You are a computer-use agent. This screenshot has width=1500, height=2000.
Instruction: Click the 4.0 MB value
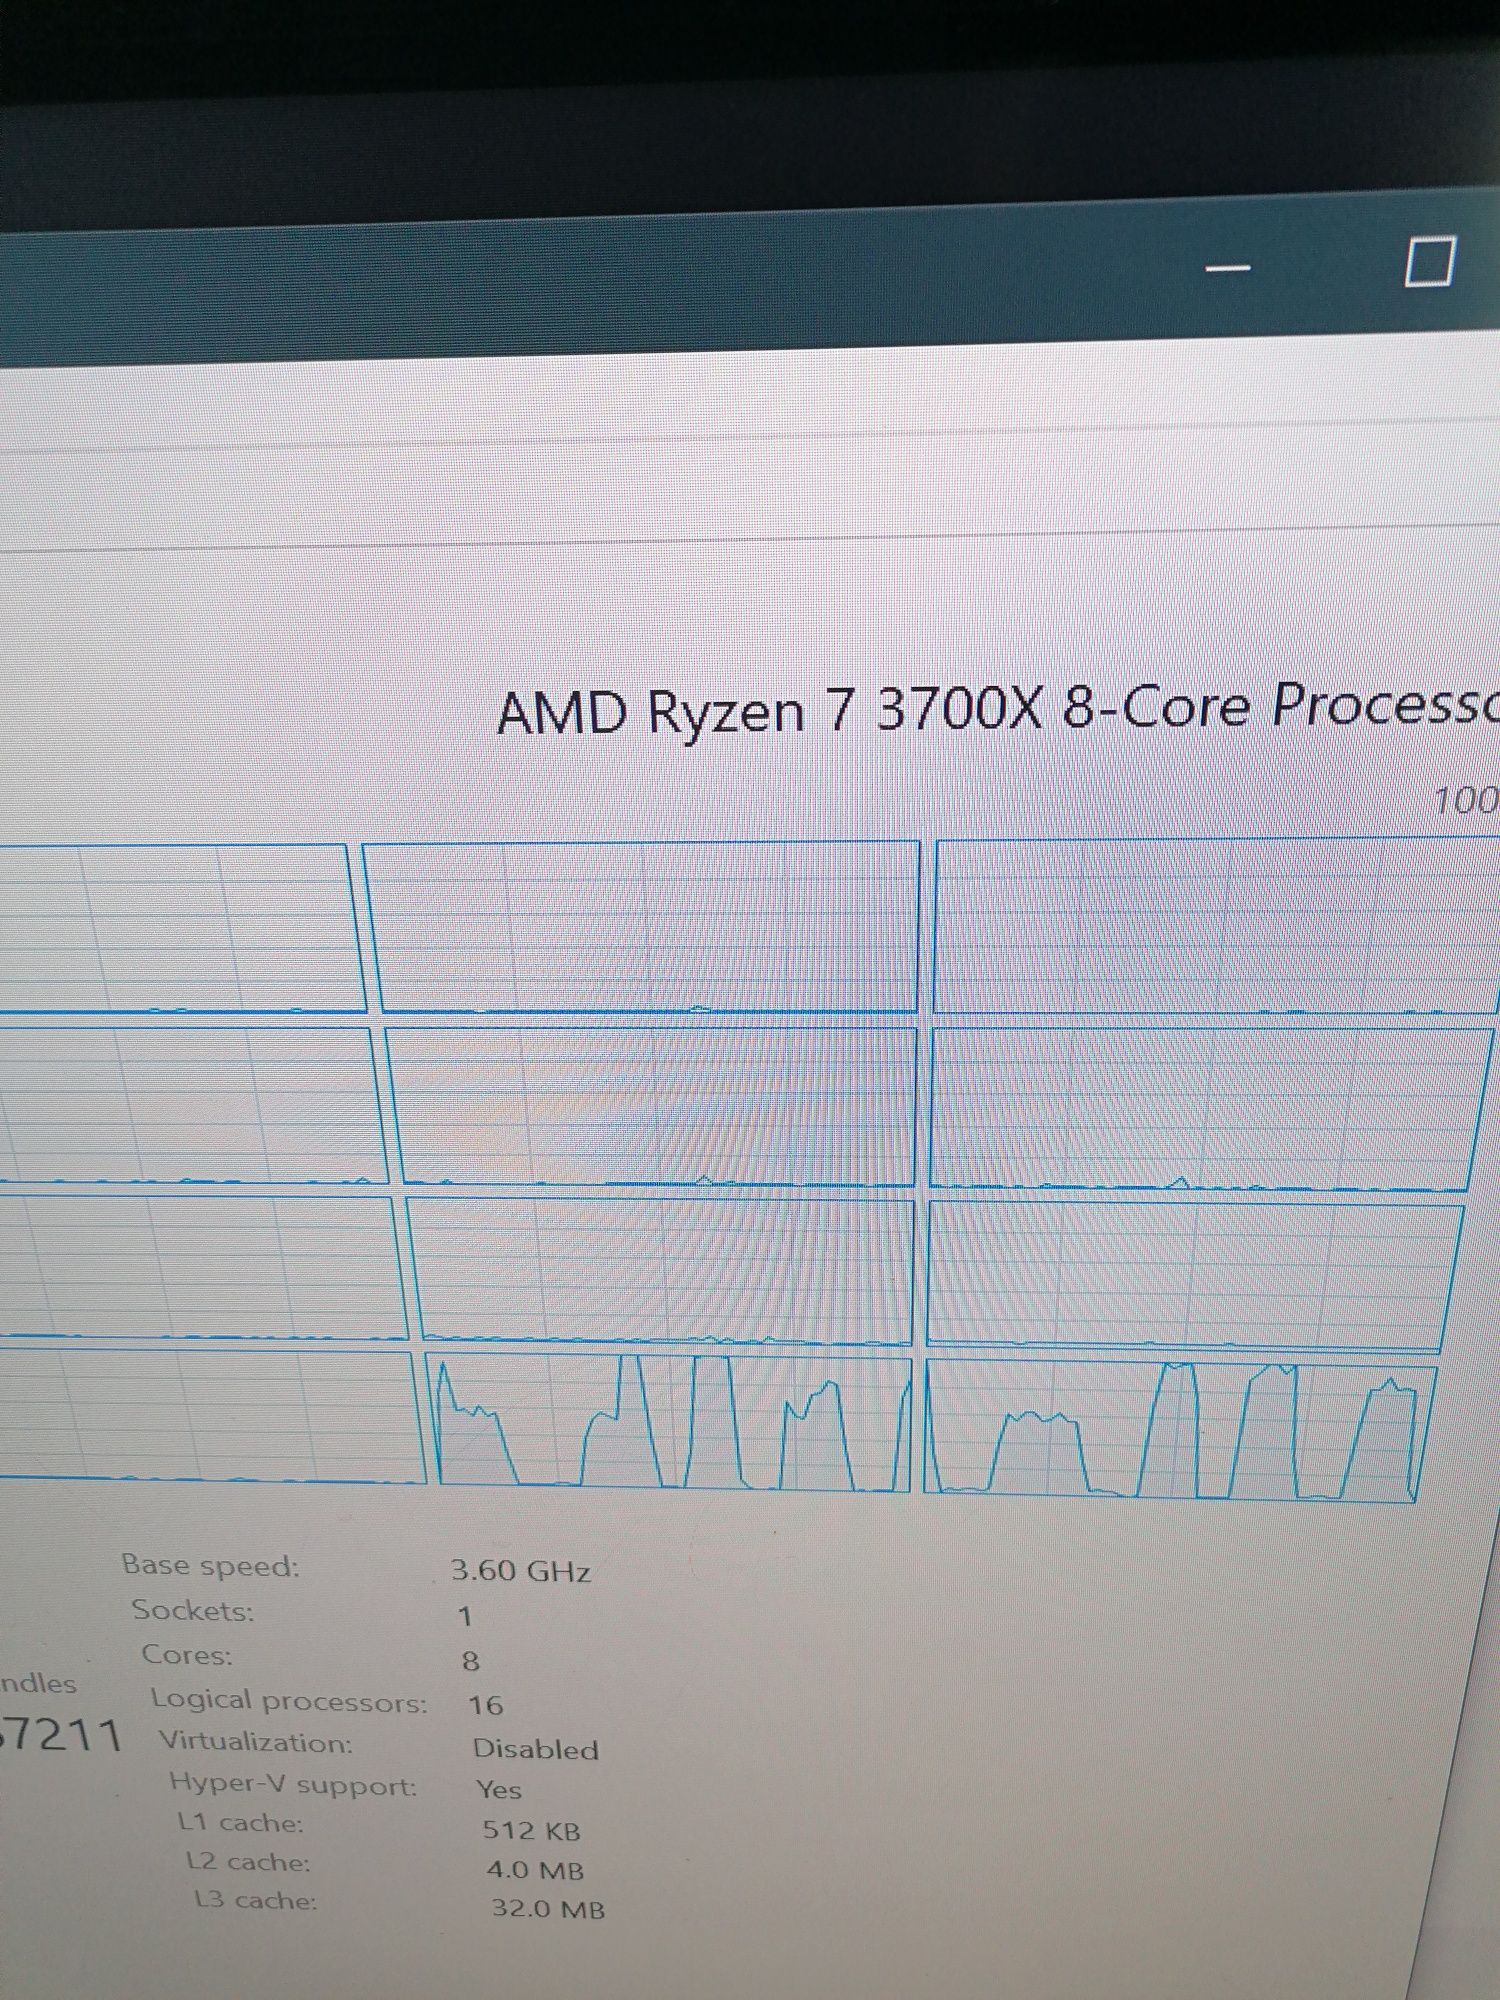coord(536,1869)
